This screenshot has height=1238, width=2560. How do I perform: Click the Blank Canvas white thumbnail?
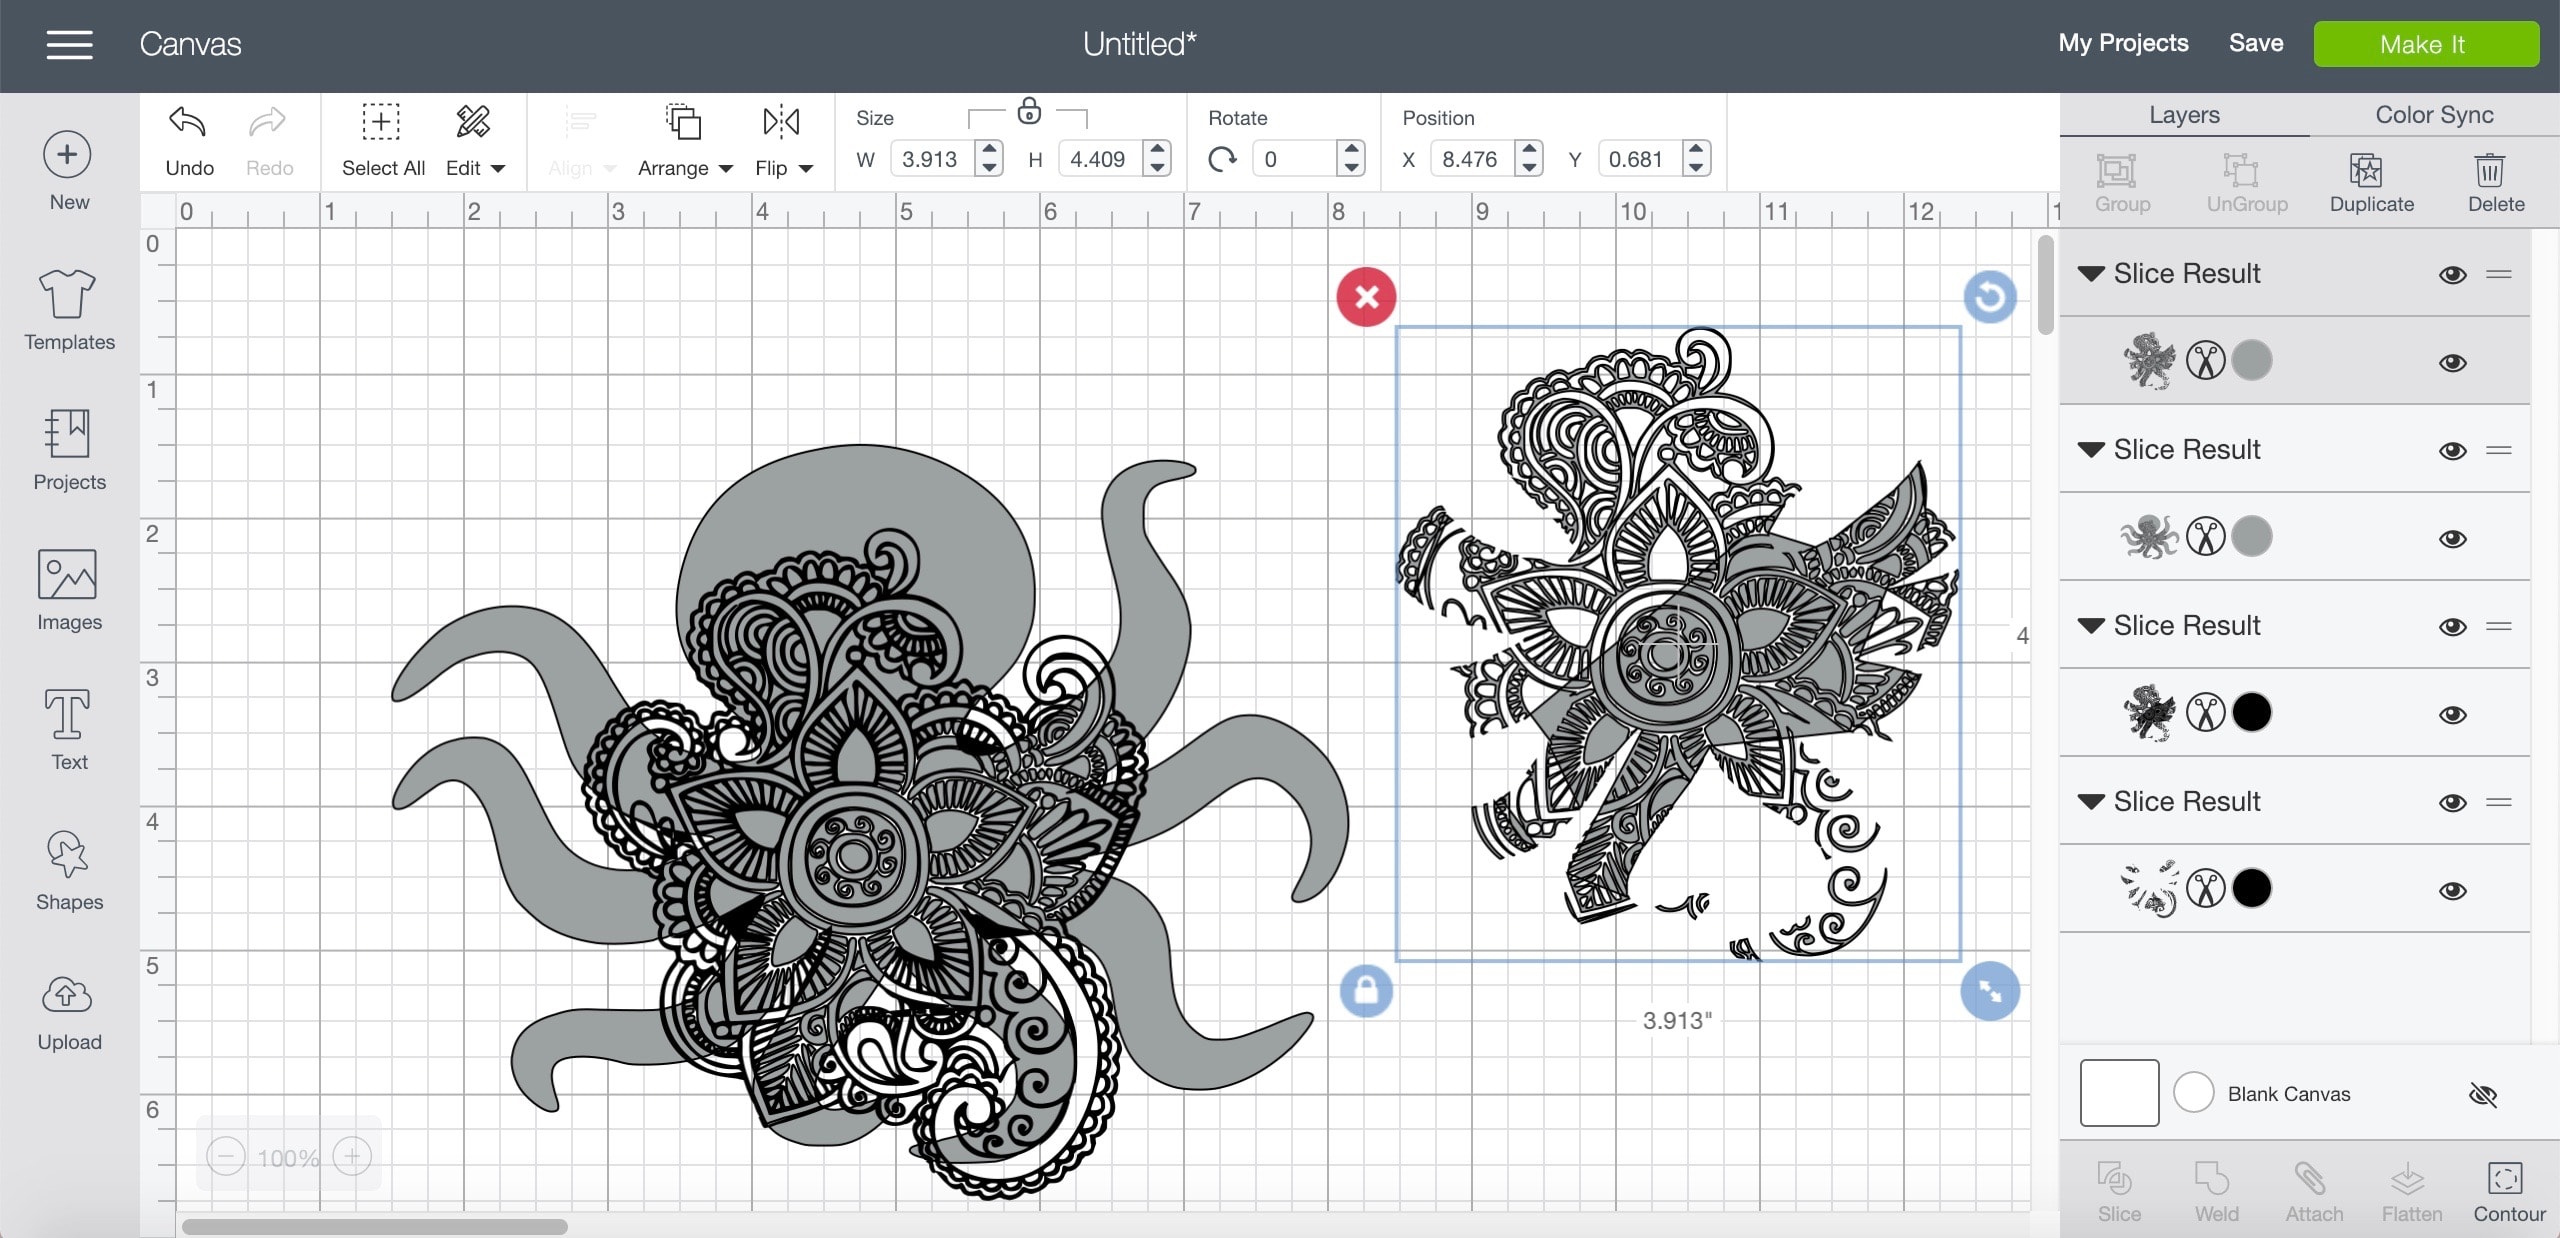2119,1093
